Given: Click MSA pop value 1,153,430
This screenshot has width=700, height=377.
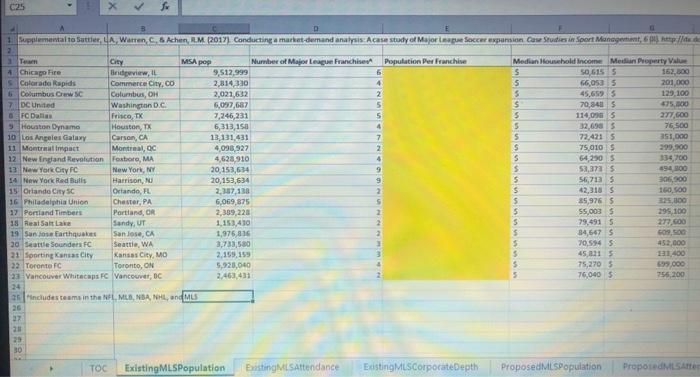Looking at the screenshot, I should tap(217, 223).
